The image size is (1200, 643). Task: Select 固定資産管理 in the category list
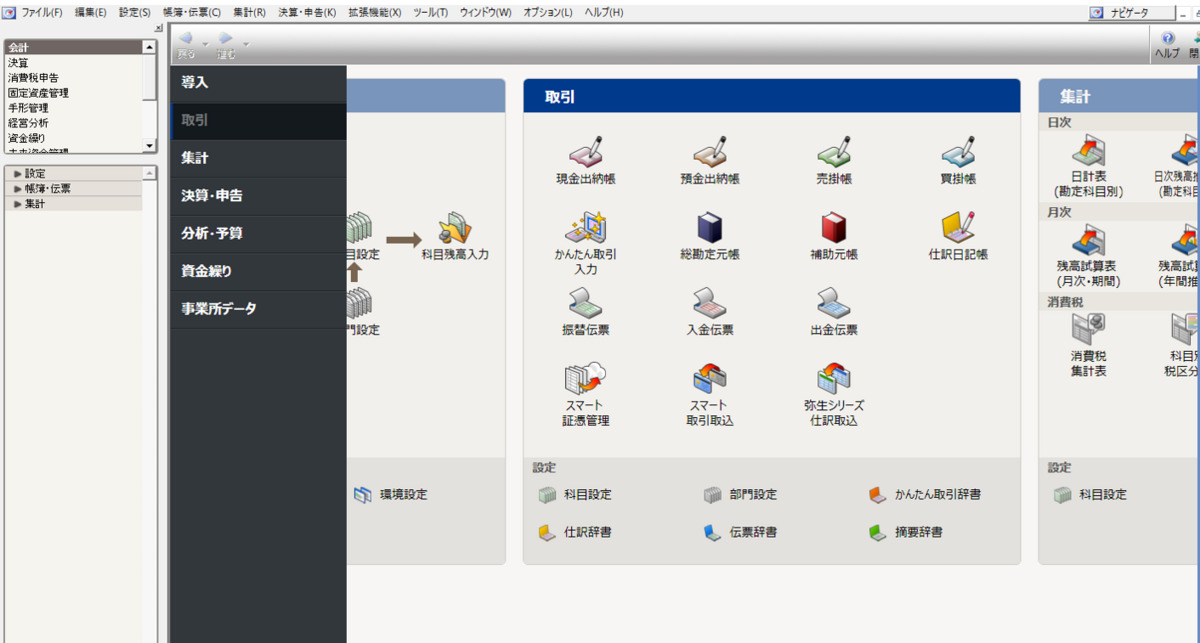coord(38,93)
